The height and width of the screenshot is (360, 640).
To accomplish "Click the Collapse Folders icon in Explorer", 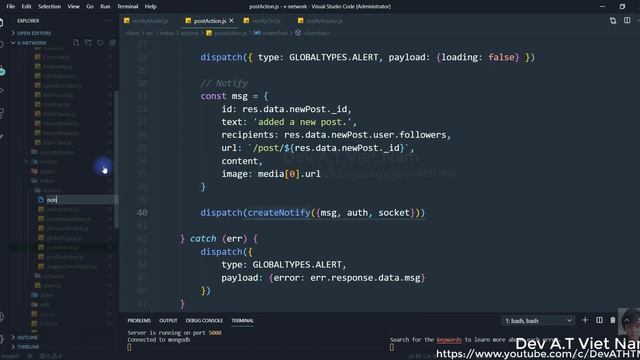I will point(112,42).
